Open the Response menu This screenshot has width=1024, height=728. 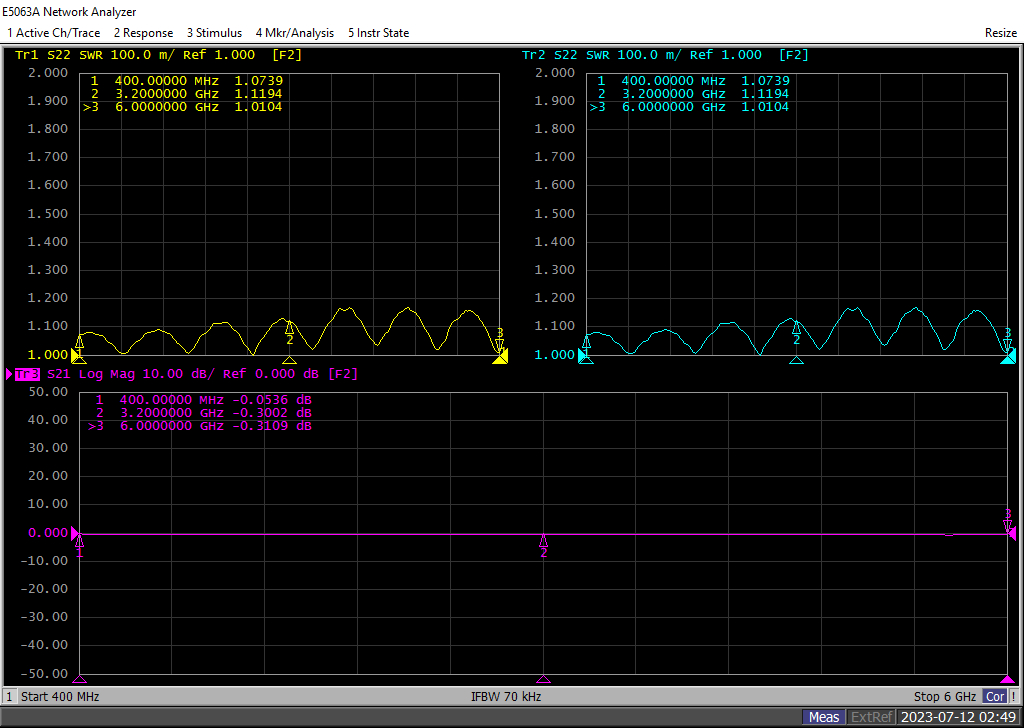point(143,33)
